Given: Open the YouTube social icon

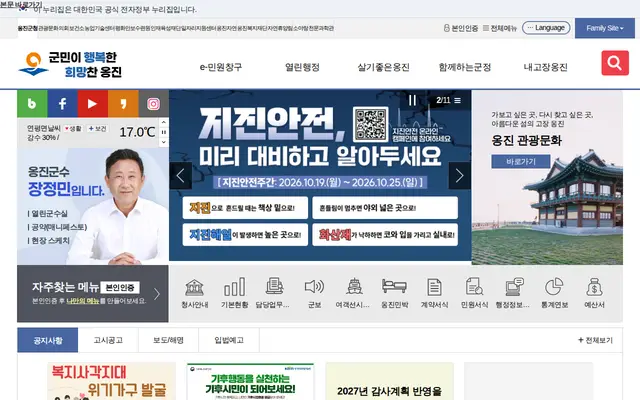Looking at the screenshot, I should click(93, 104).
